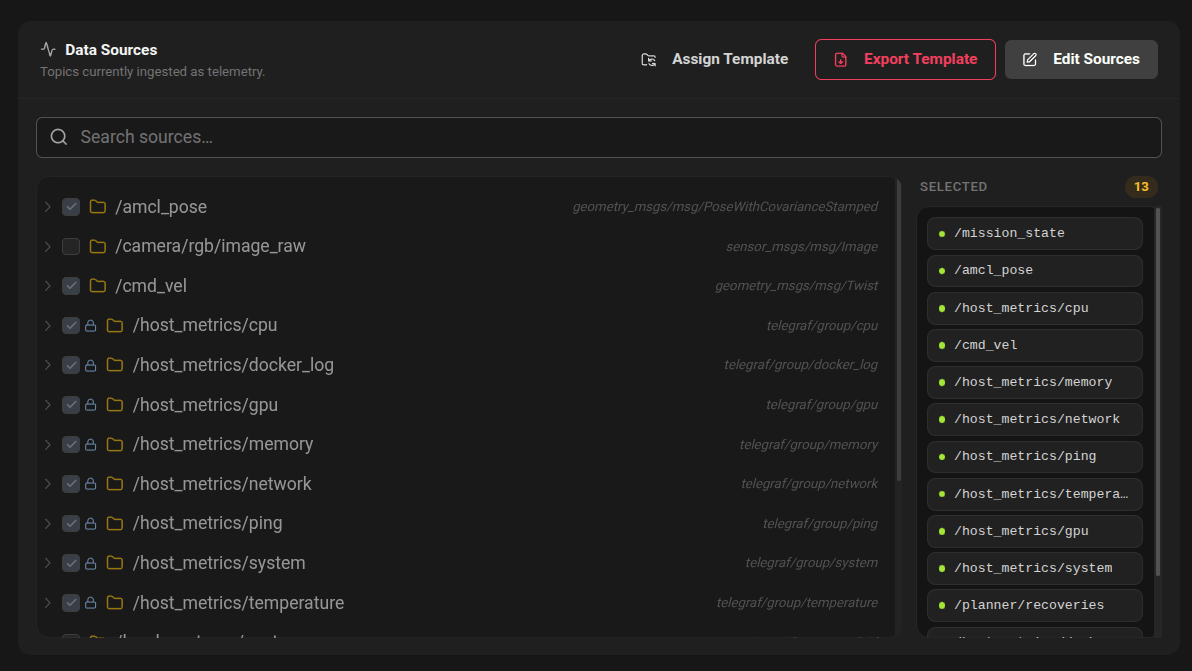This screenshot has height=671, width=1192.
Task: Click the lock icon on /host_metrics/memory
Action: (90, 445)
